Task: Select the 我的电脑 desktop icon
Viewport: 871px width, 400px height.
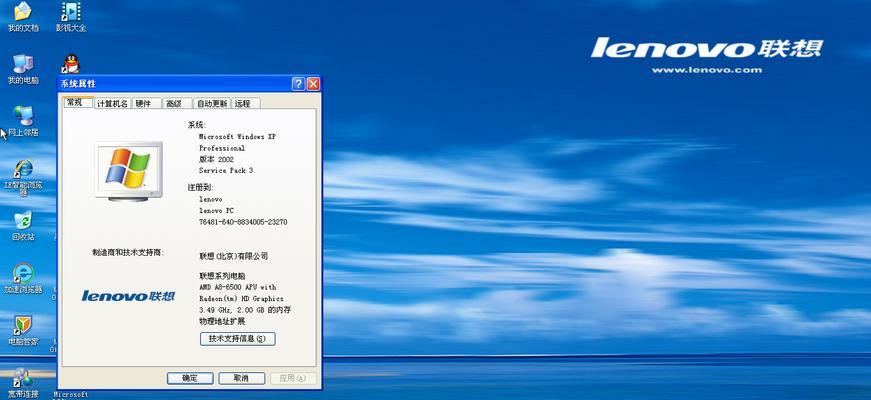Action: click(x=23, y=69)
